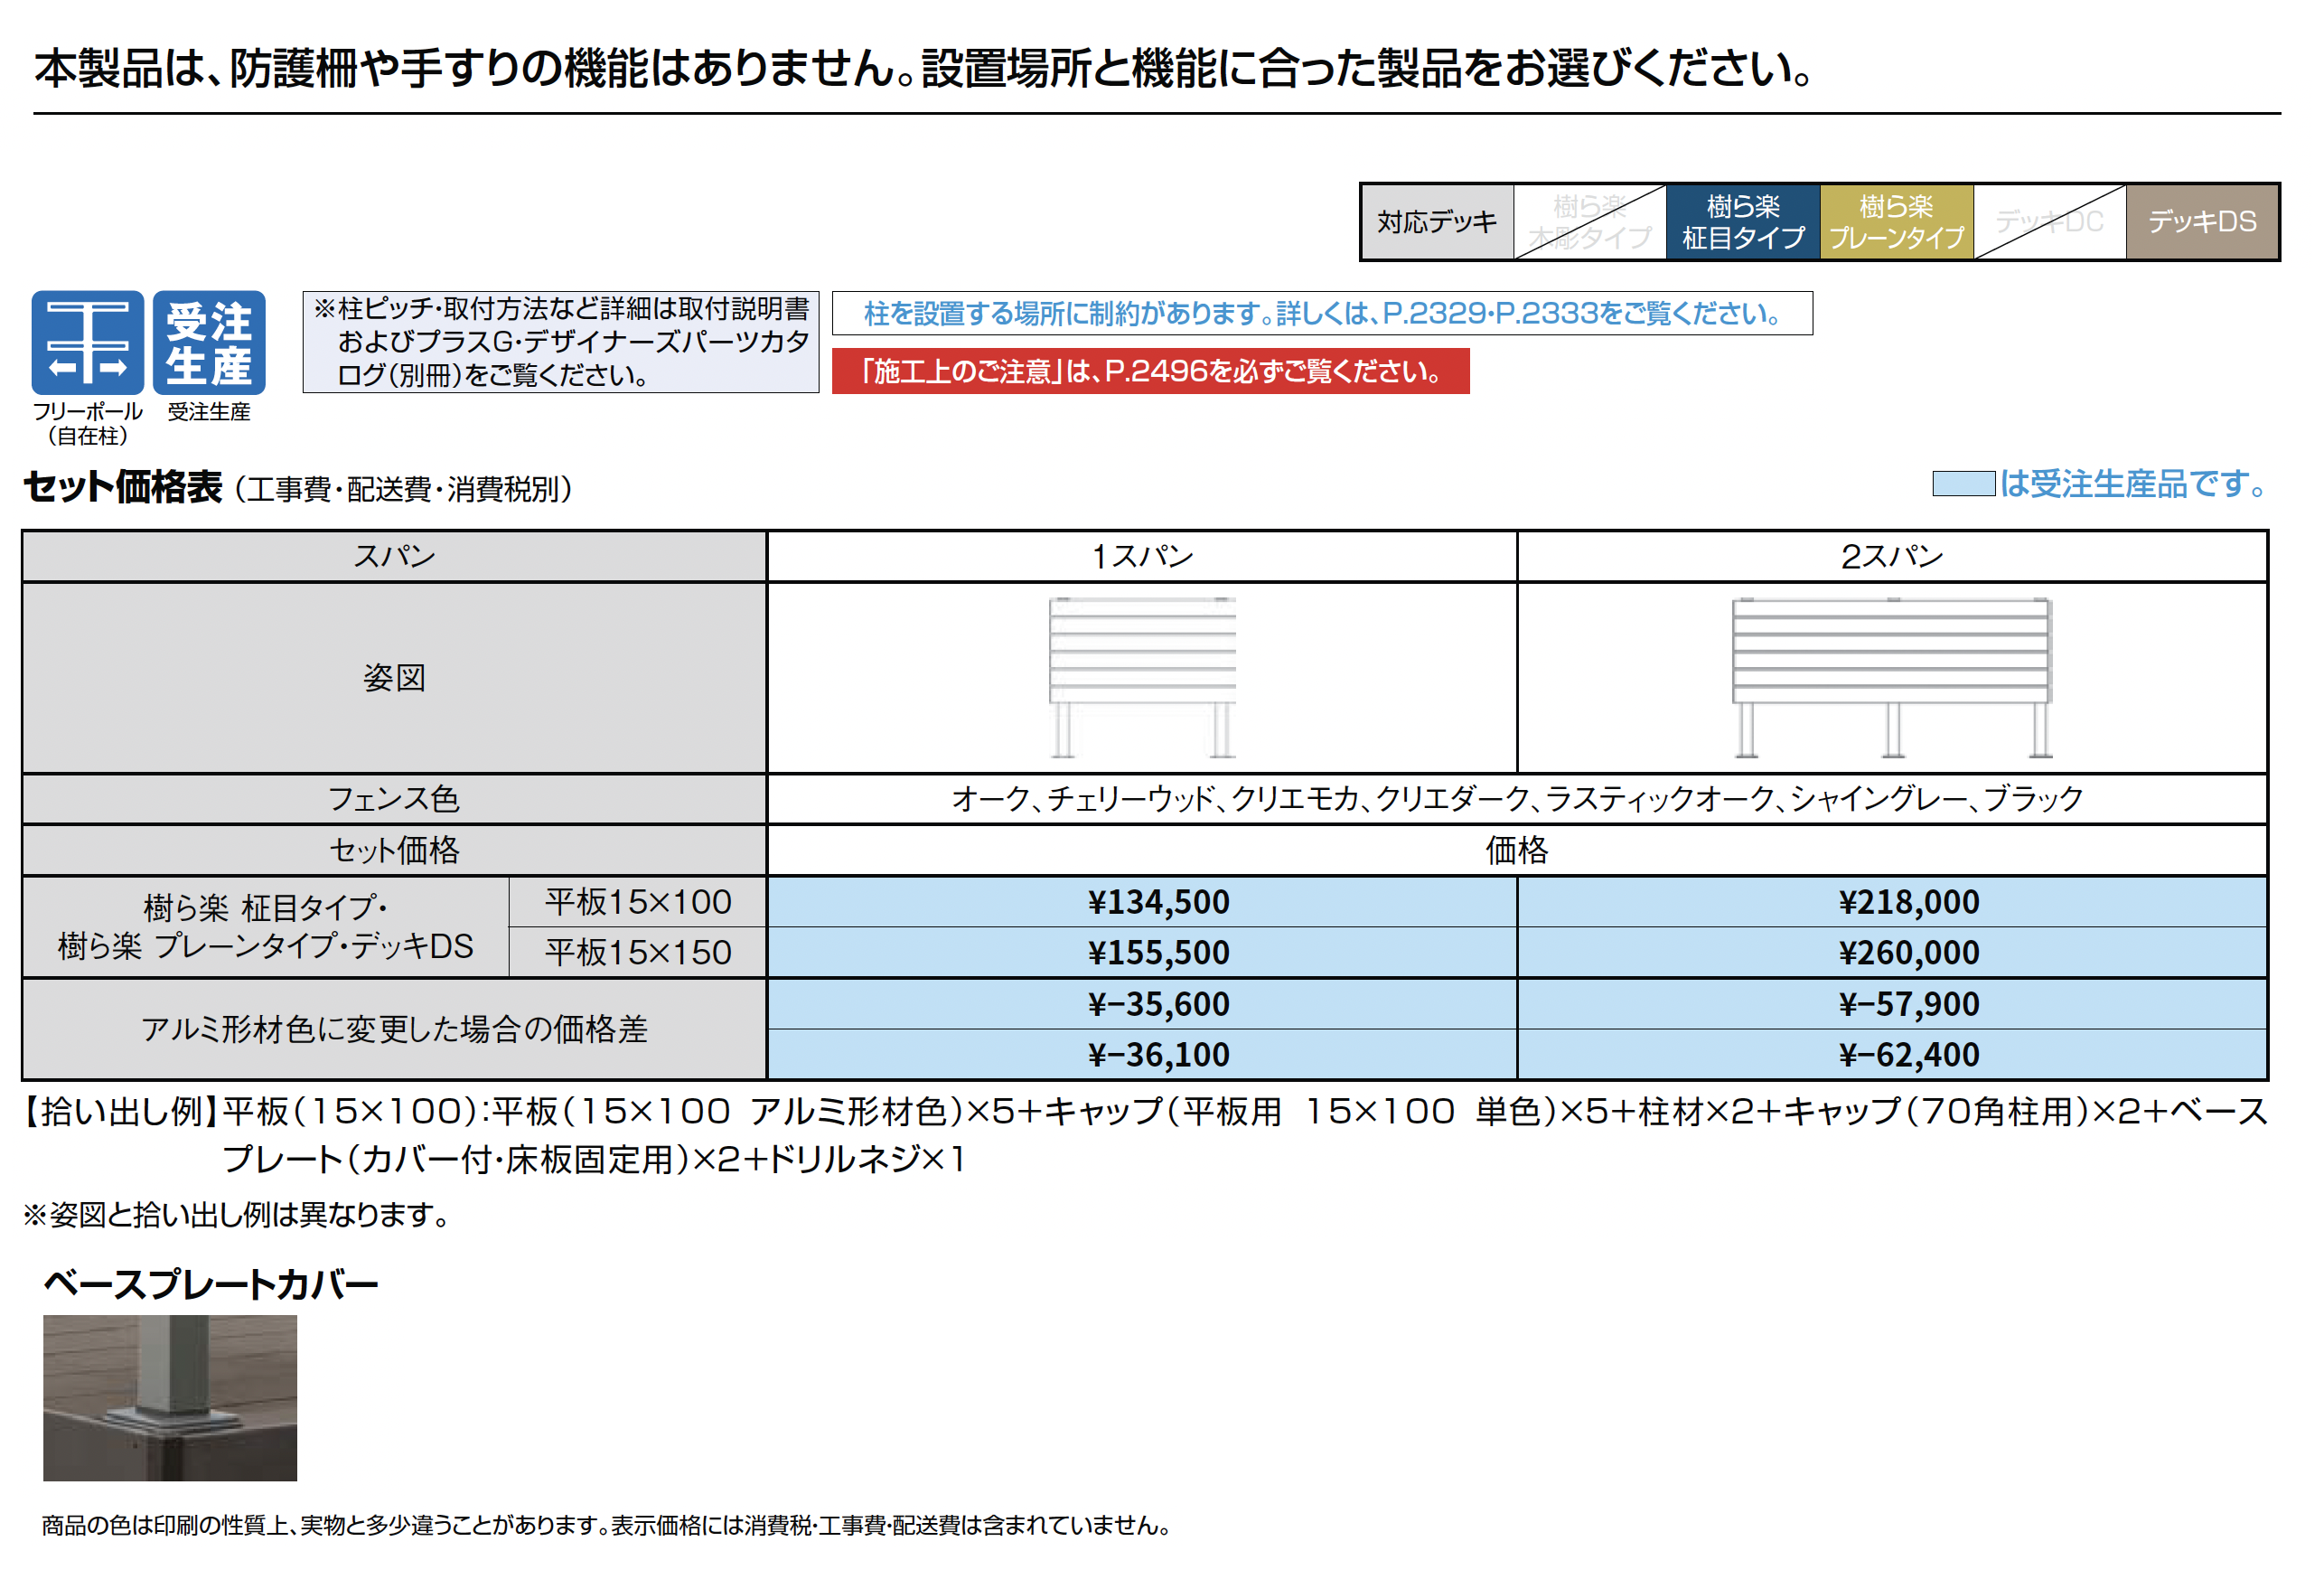Select the デッキDS tab

click(2202, 222)
